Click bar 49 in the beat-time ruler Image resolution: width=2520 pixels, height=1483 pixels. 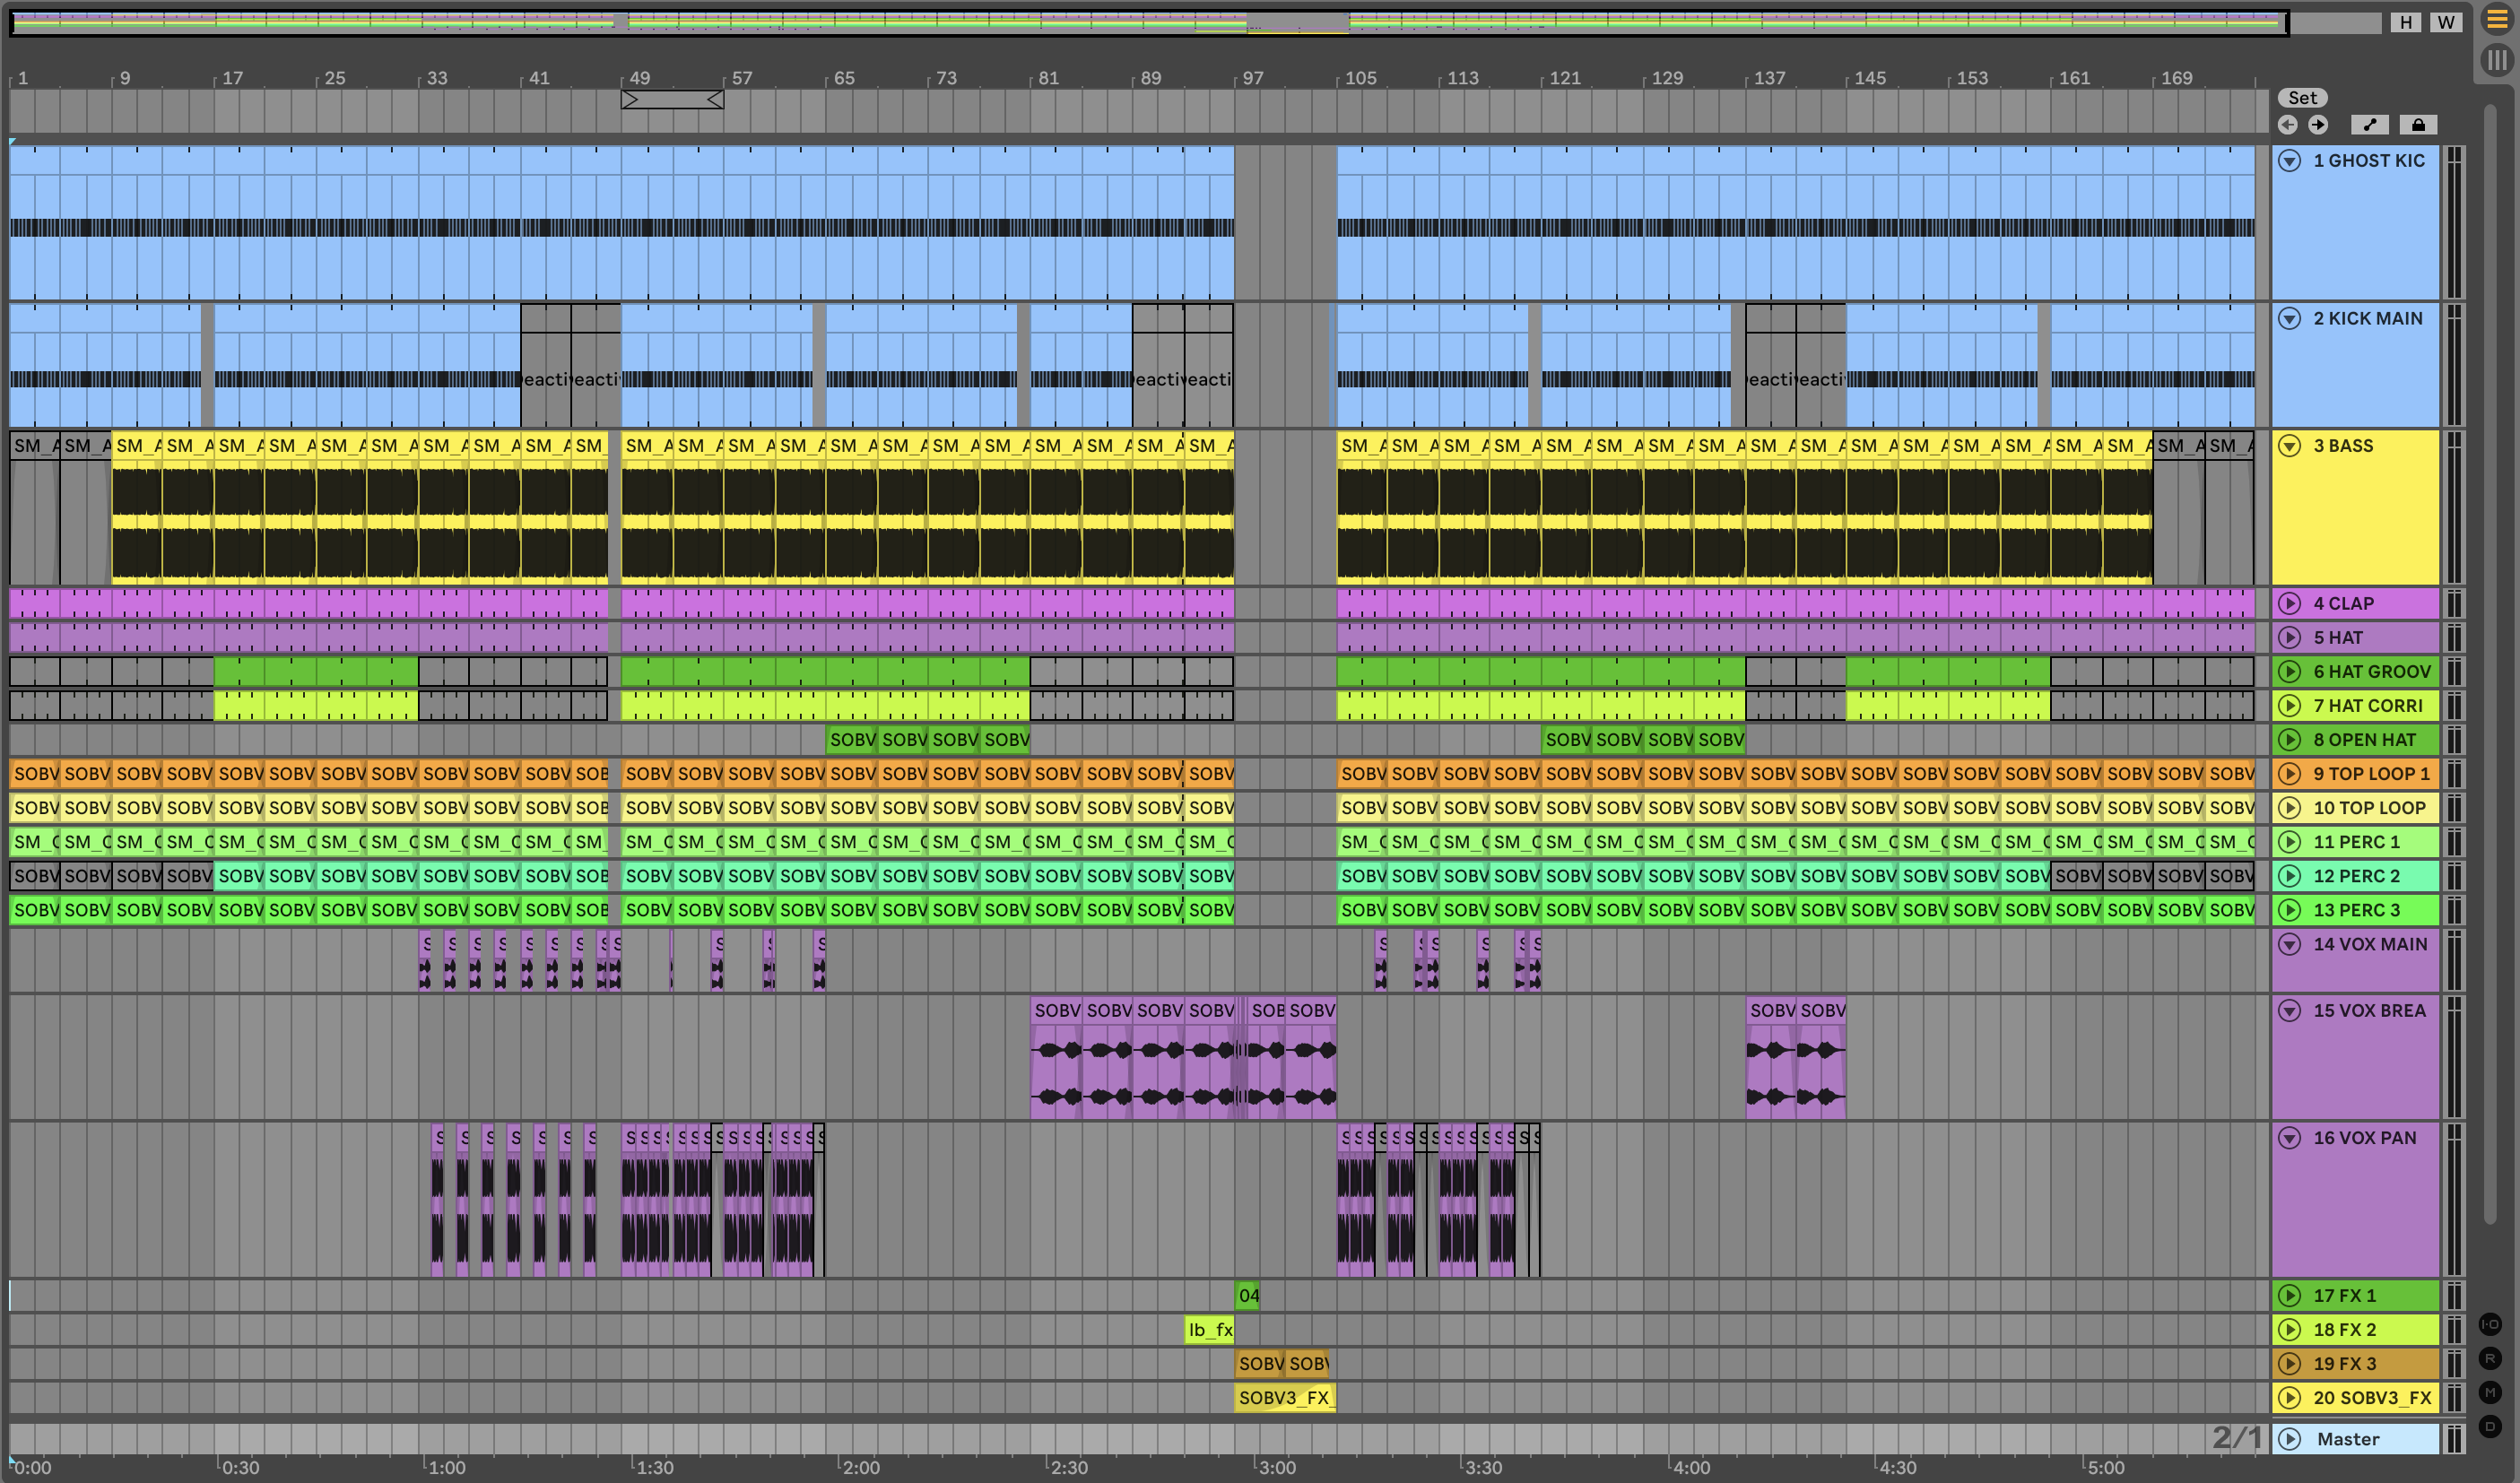(x=640, y=78)
